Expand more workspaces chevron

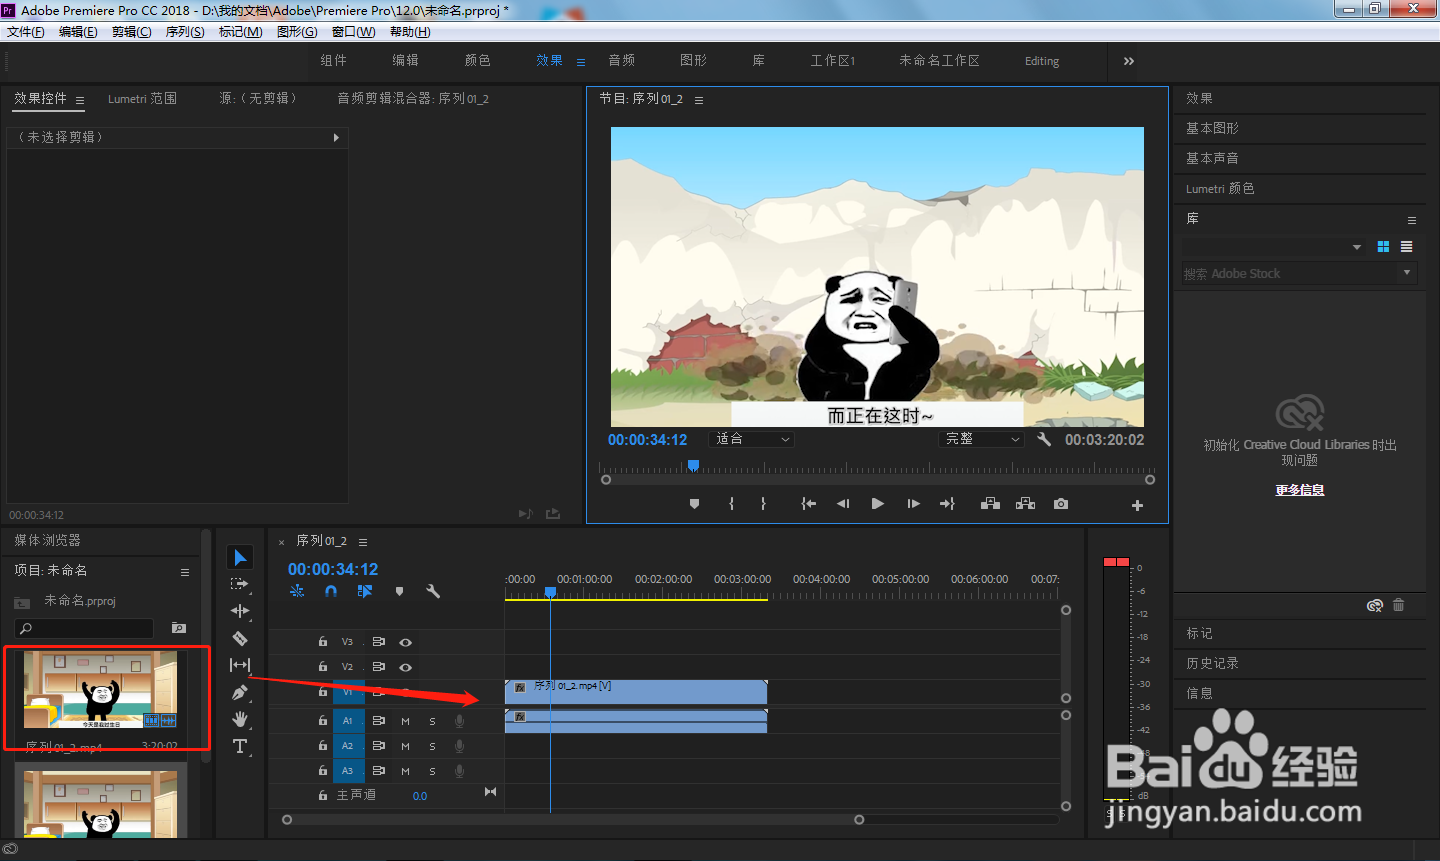click(x=1128, y=61)
